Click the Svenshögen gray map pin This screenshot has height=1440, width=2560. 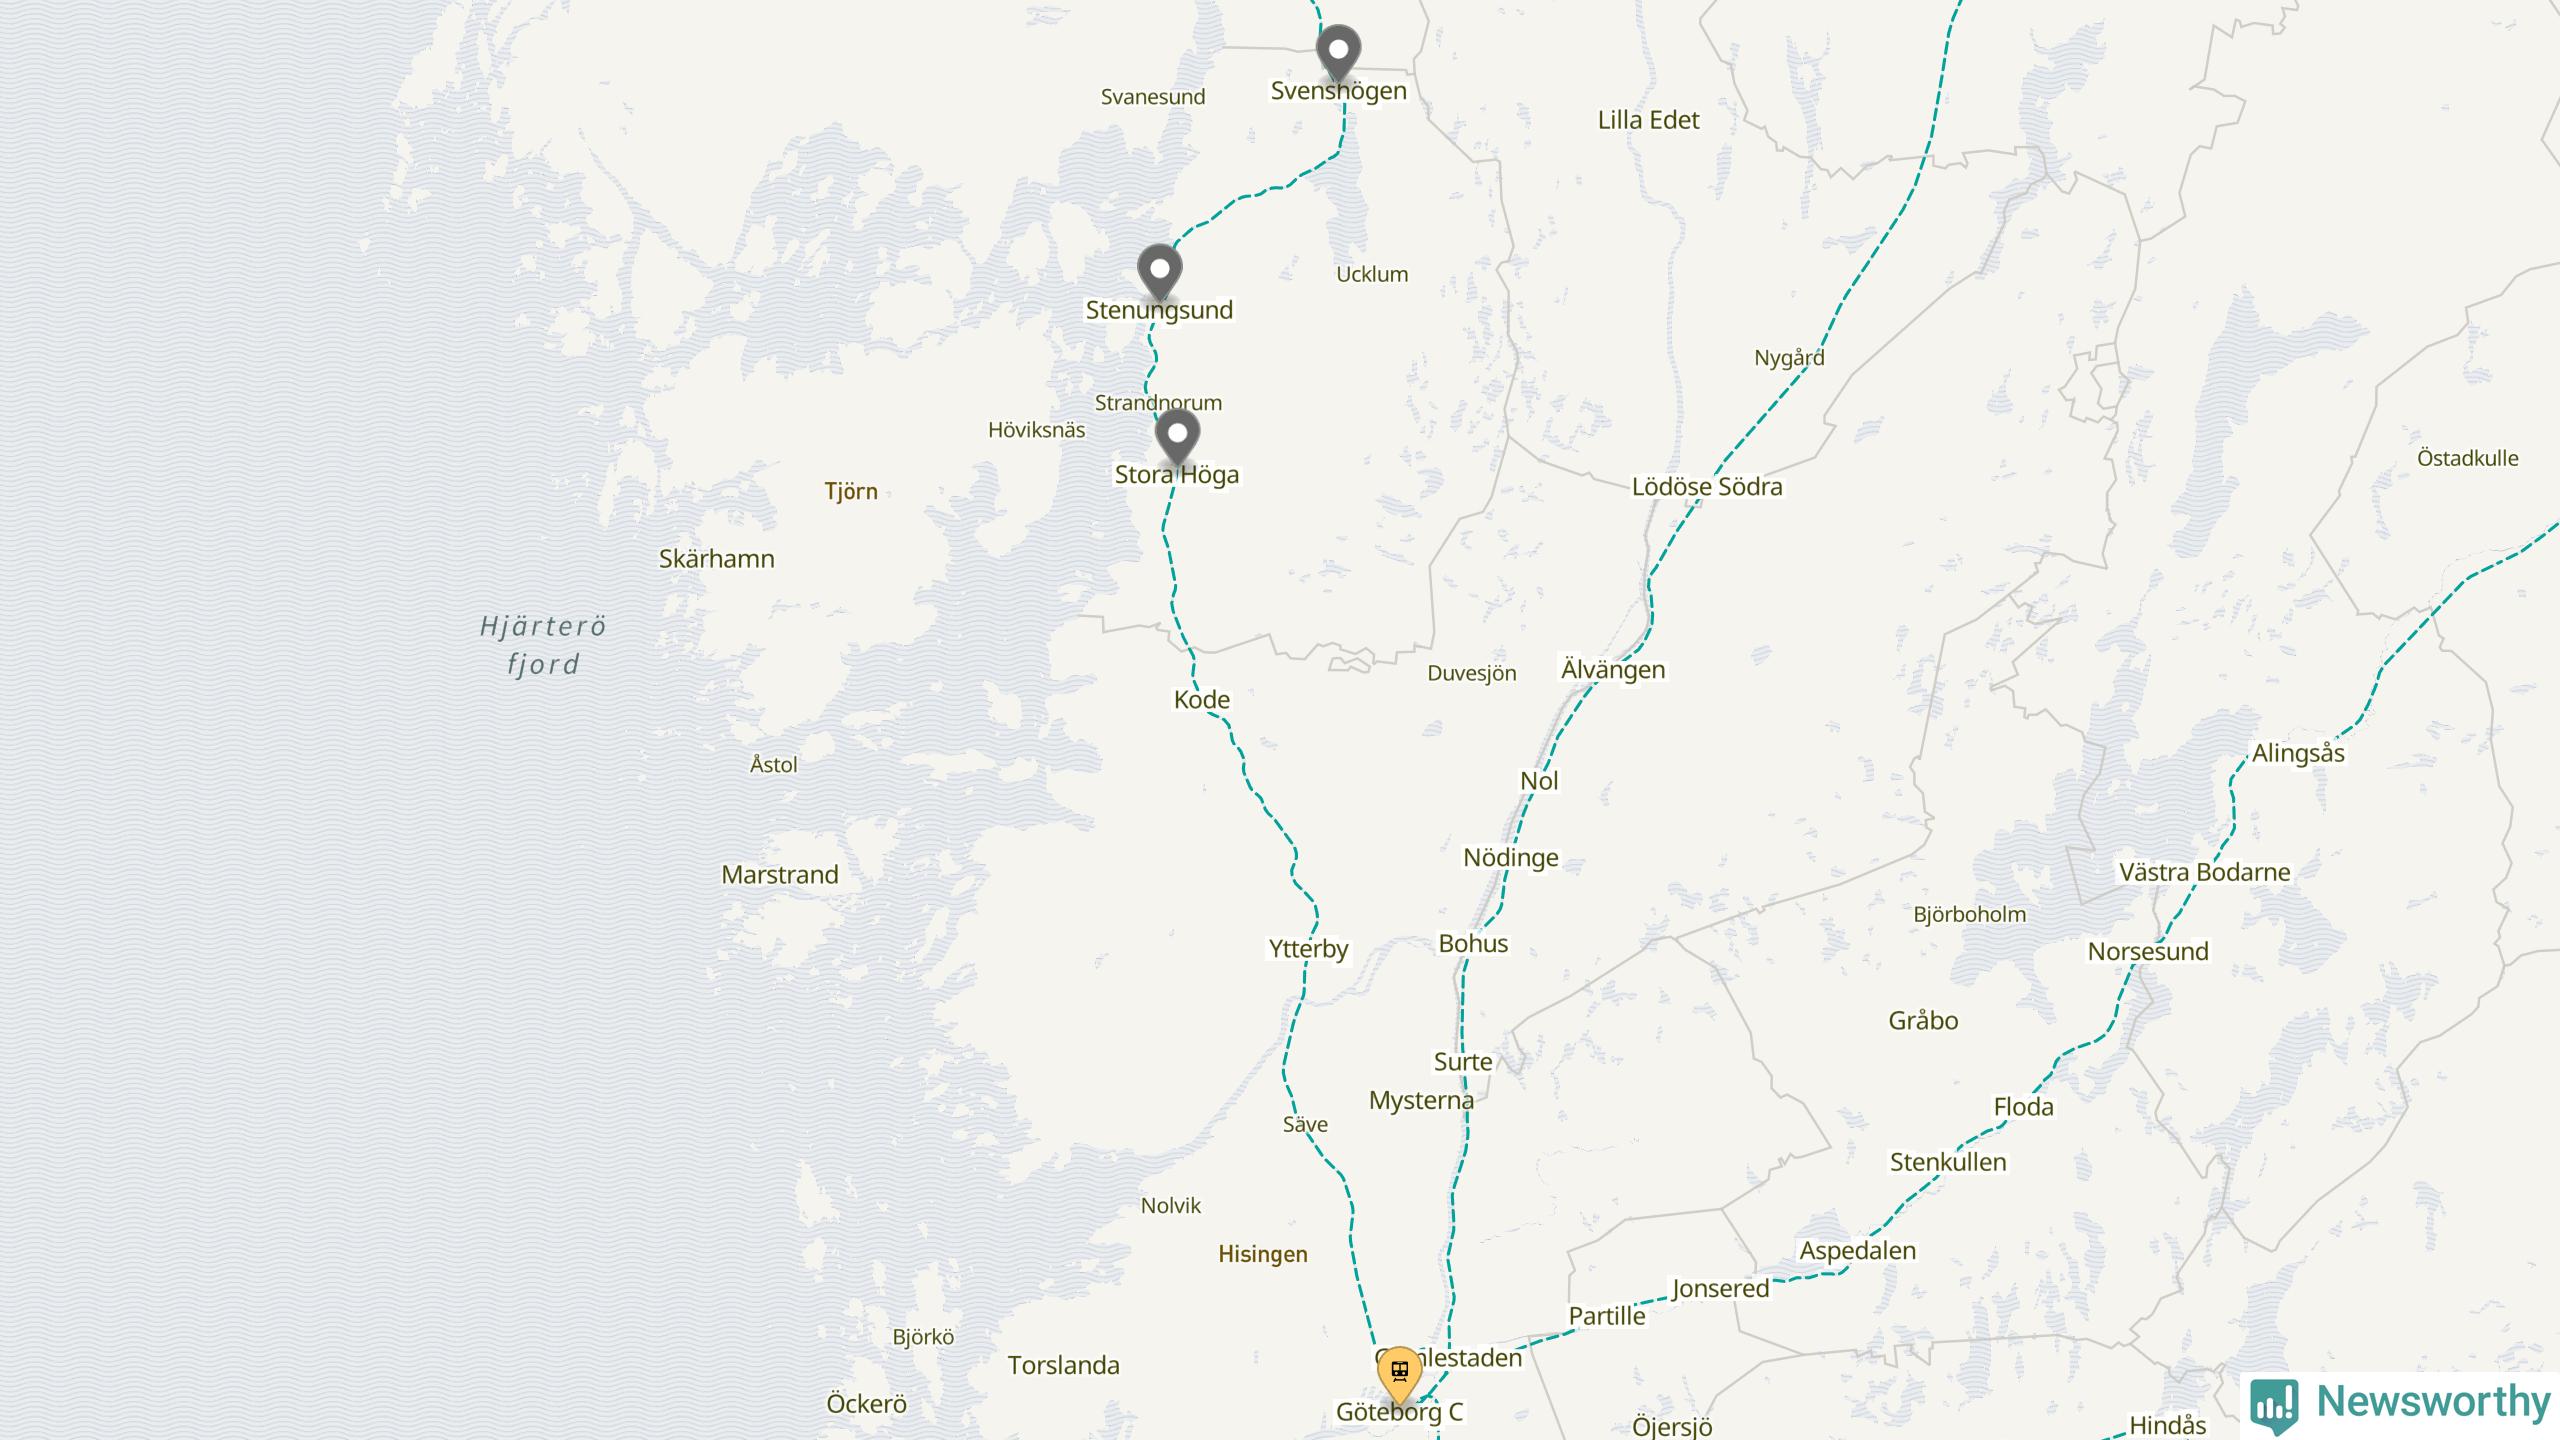[x=1338, y=52]
